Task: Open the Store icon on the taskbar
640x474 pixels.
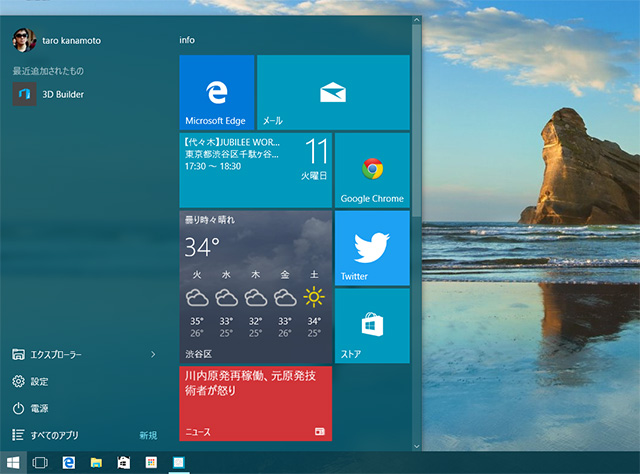Action: tap(124, 463)
